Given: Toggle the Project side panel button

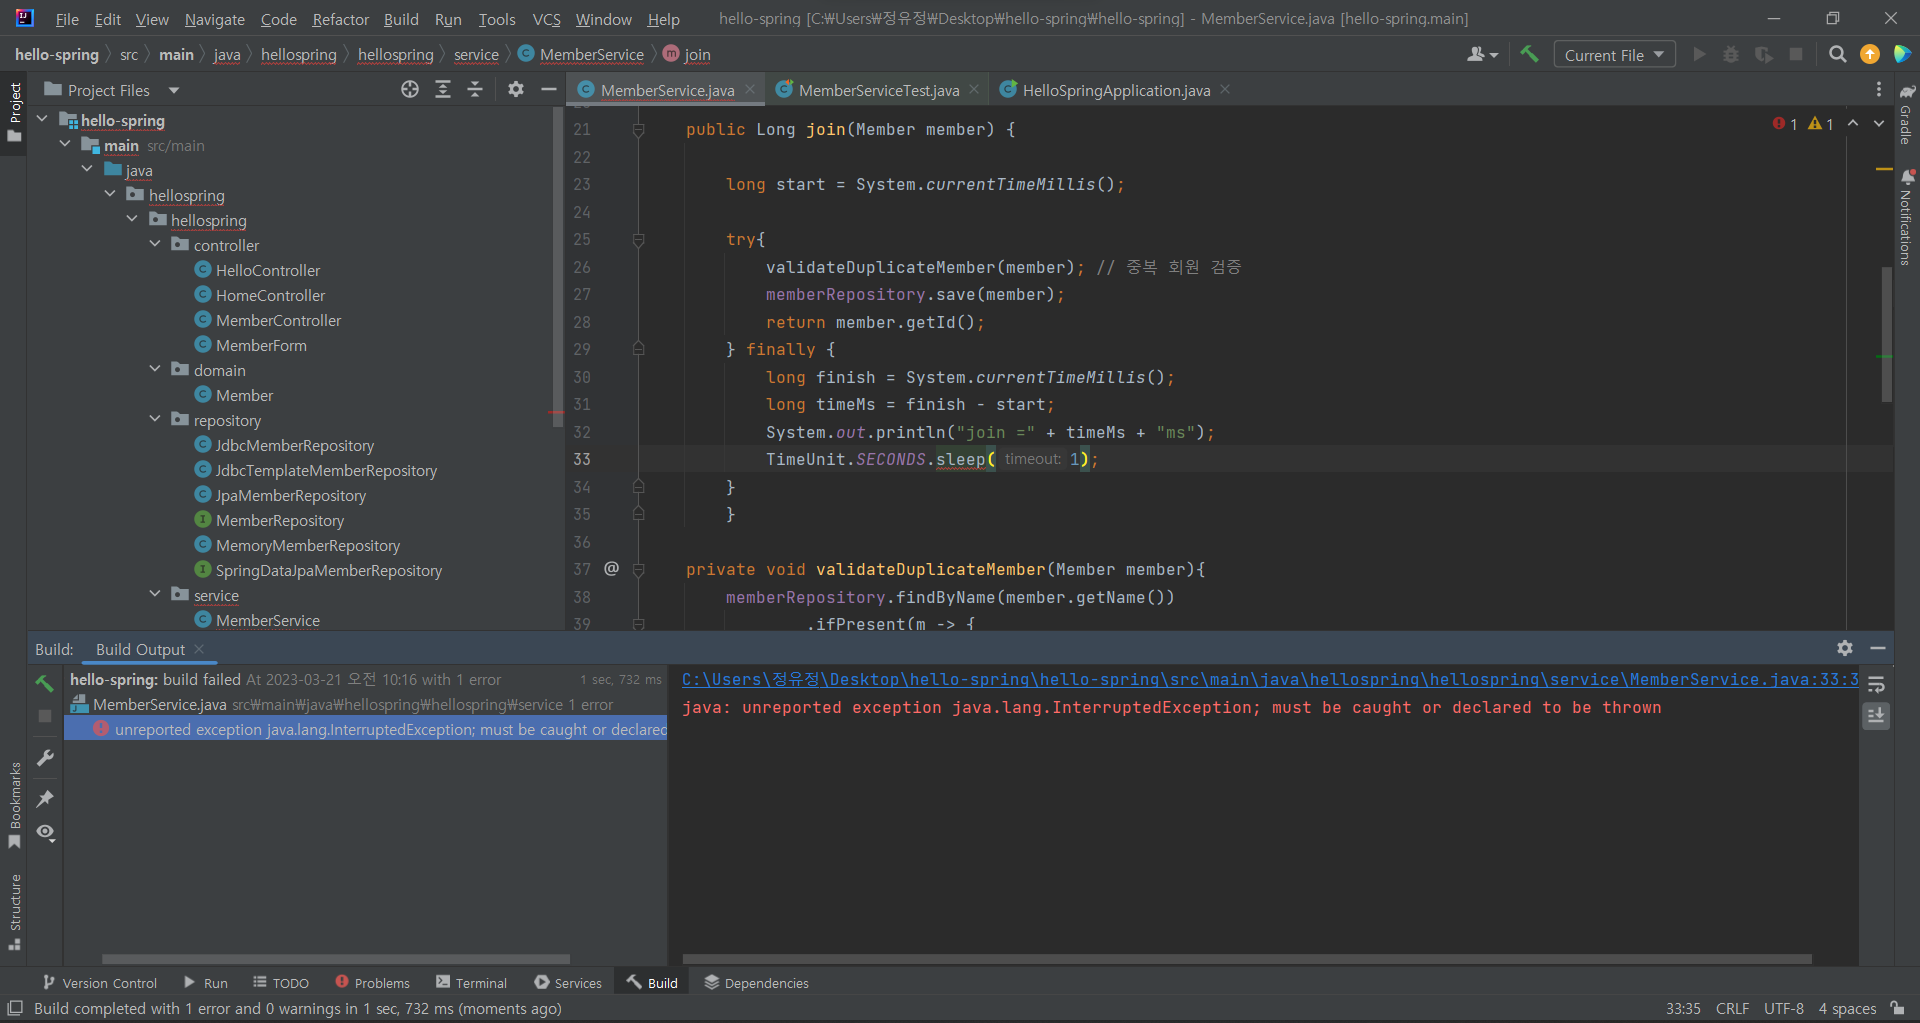Looking at the screenshot, I should click(14, 111).
